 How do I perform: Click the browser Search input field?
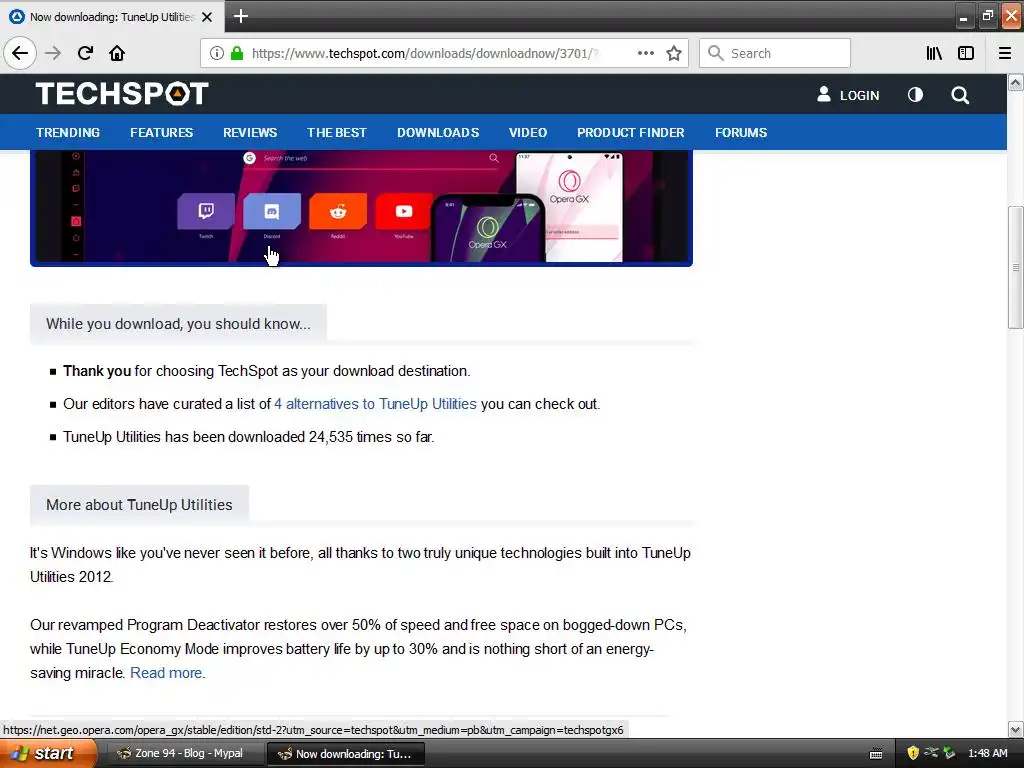[x=775, y=53]
